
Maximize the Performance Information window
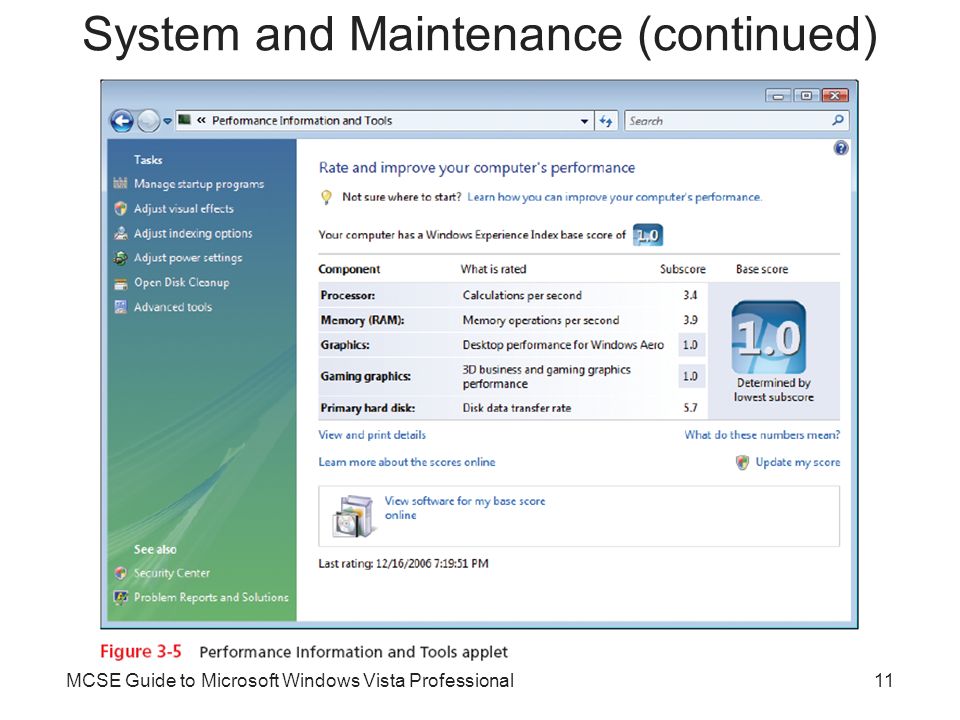806,96
